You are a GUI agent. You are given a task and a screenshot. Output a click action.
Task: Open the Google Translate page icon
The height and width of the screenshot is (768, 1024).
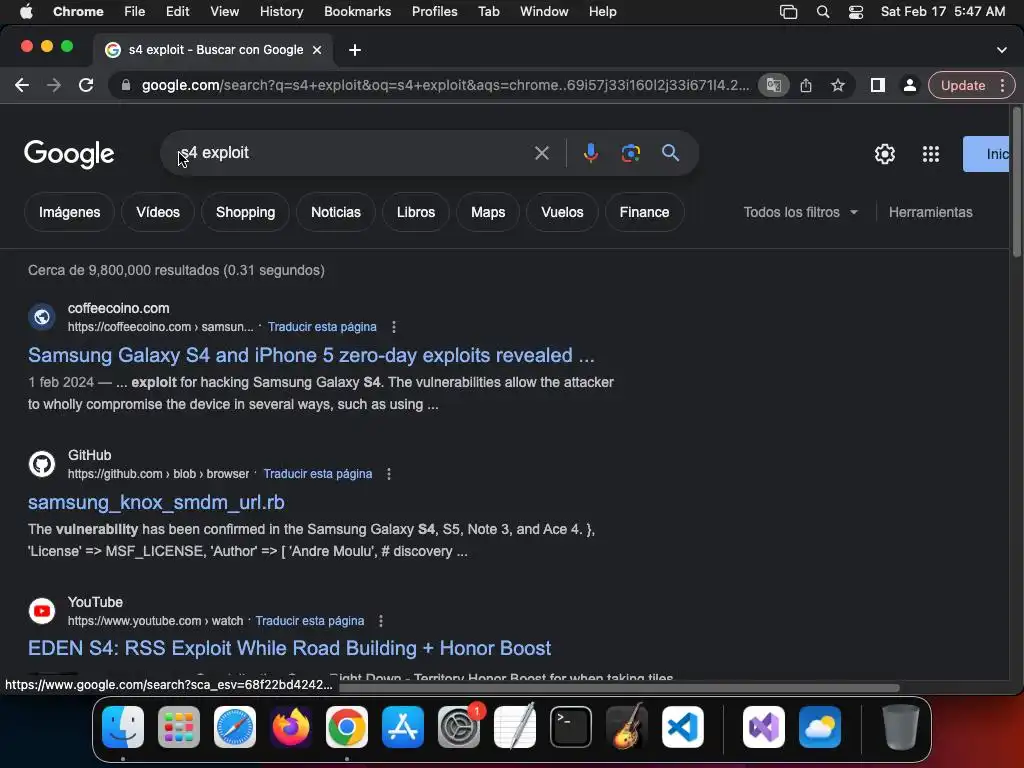click(774, 85)
